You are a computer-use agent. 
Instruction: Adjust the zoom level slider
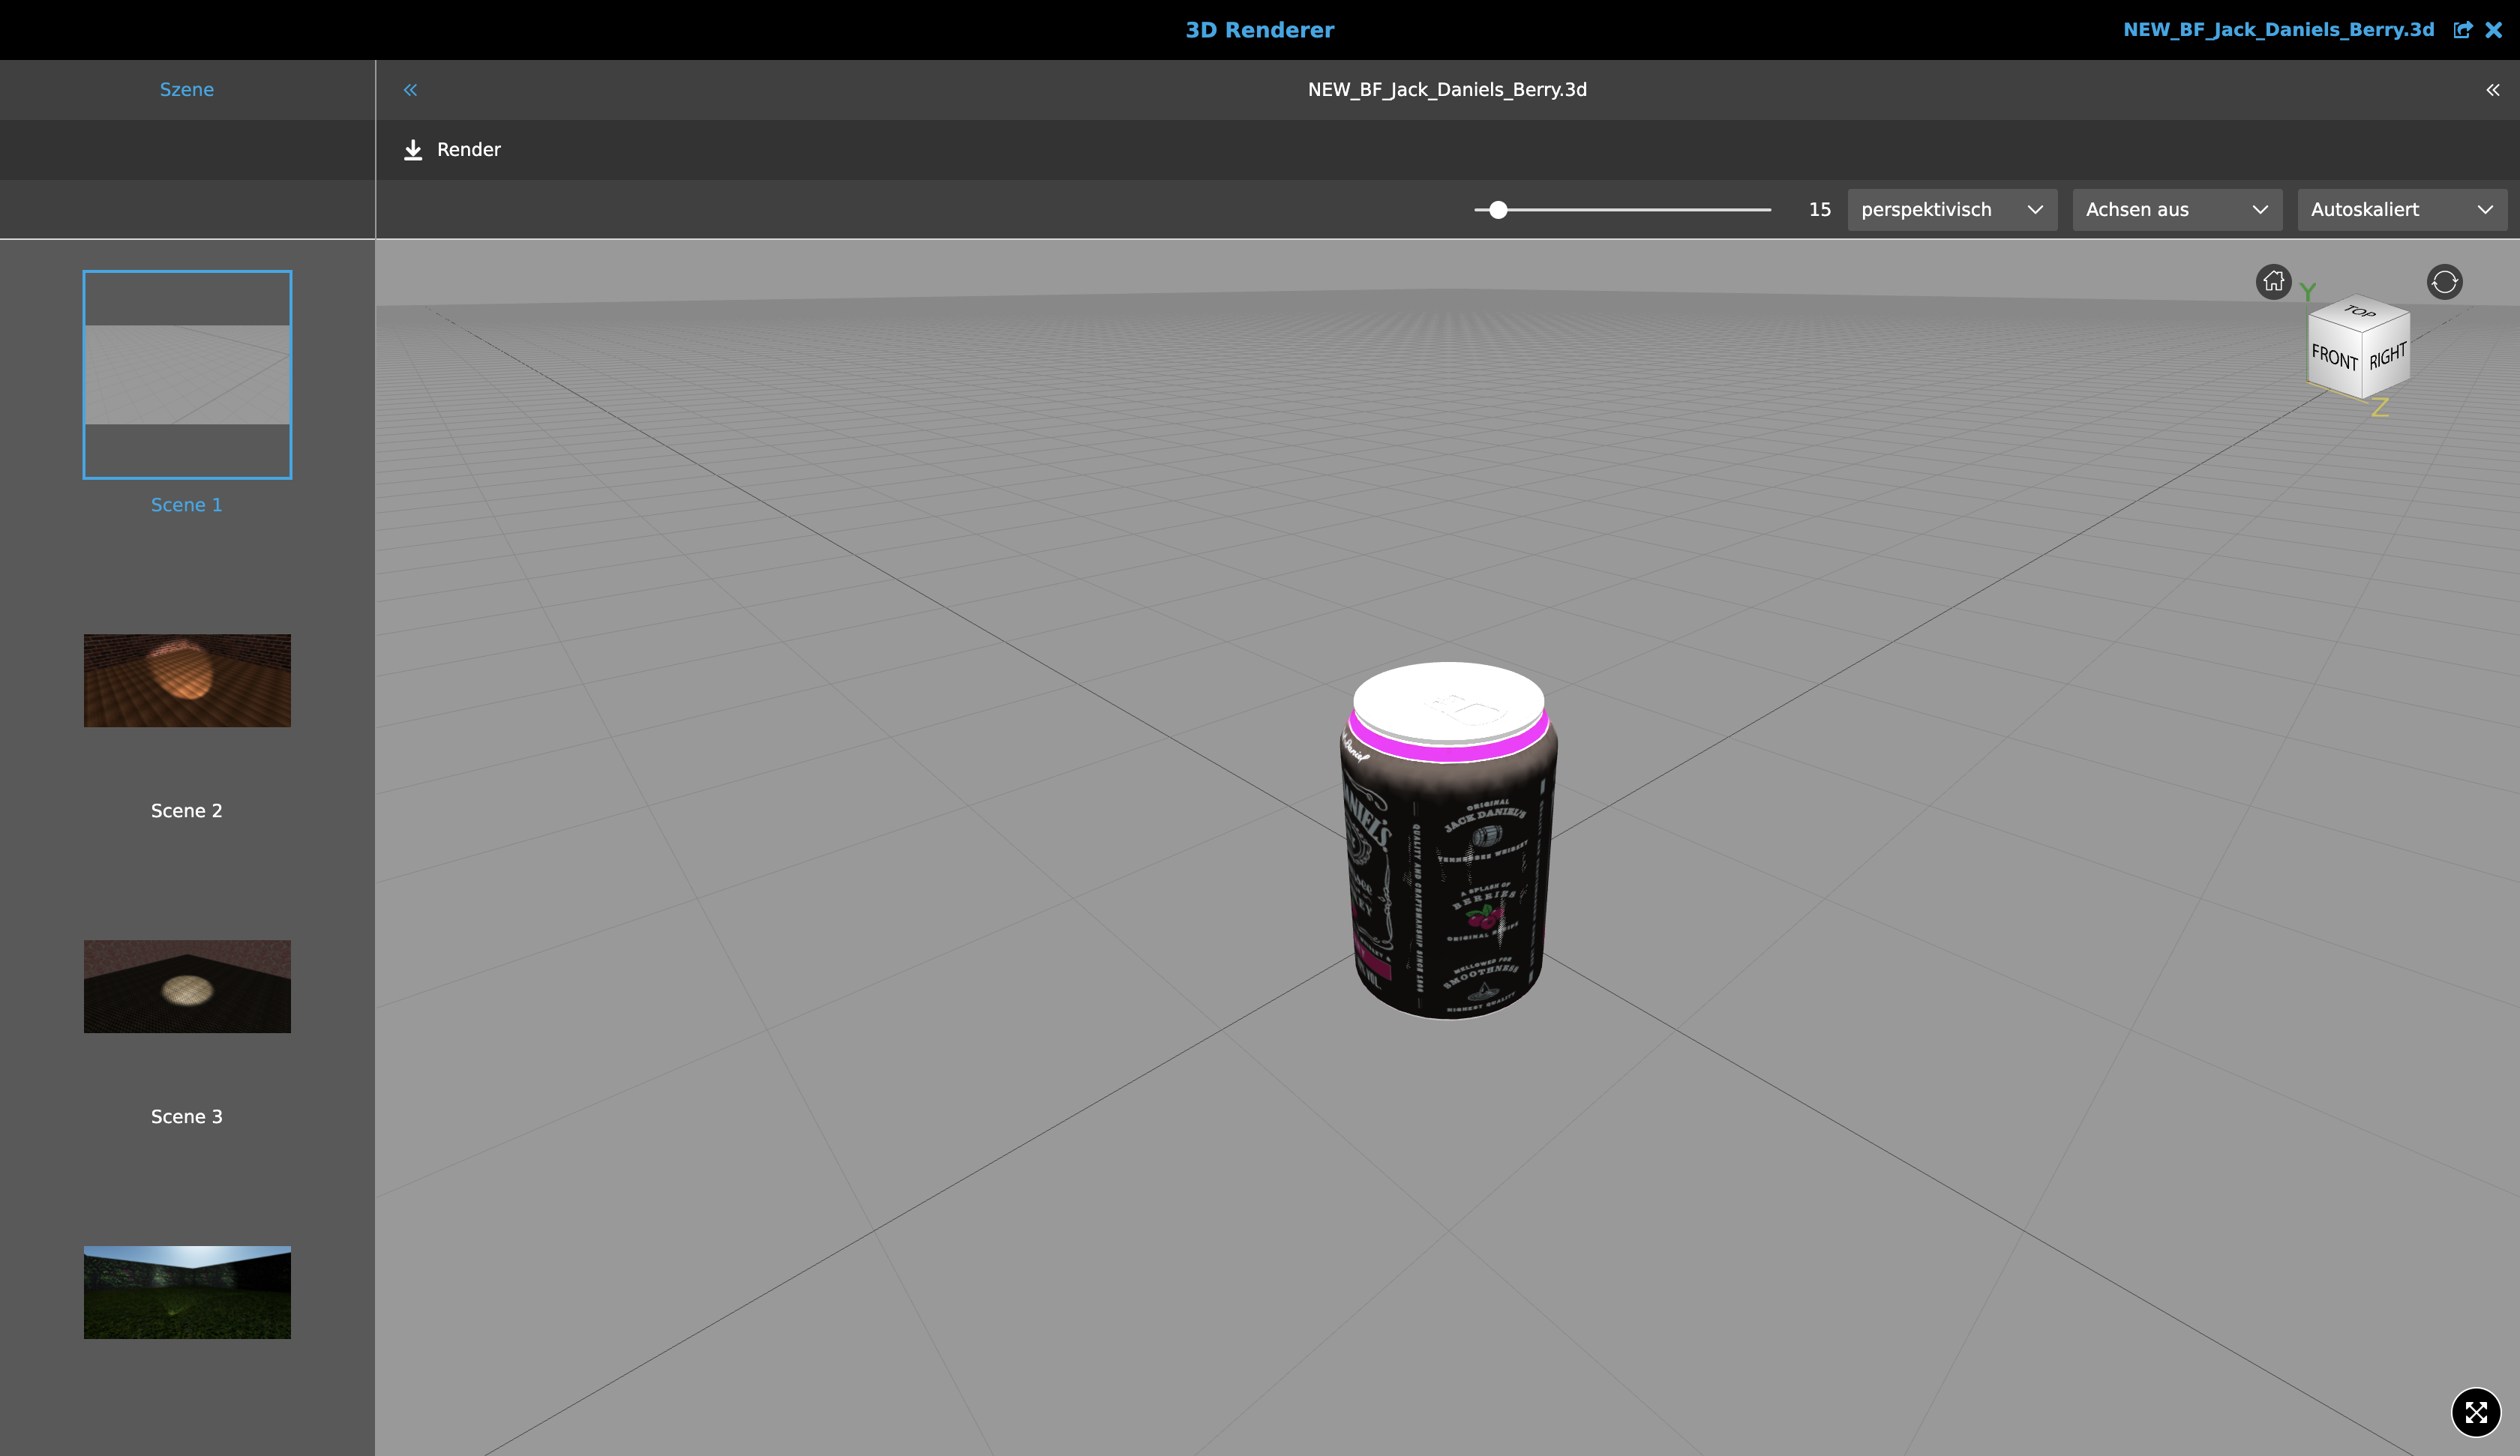point(1499,210)
